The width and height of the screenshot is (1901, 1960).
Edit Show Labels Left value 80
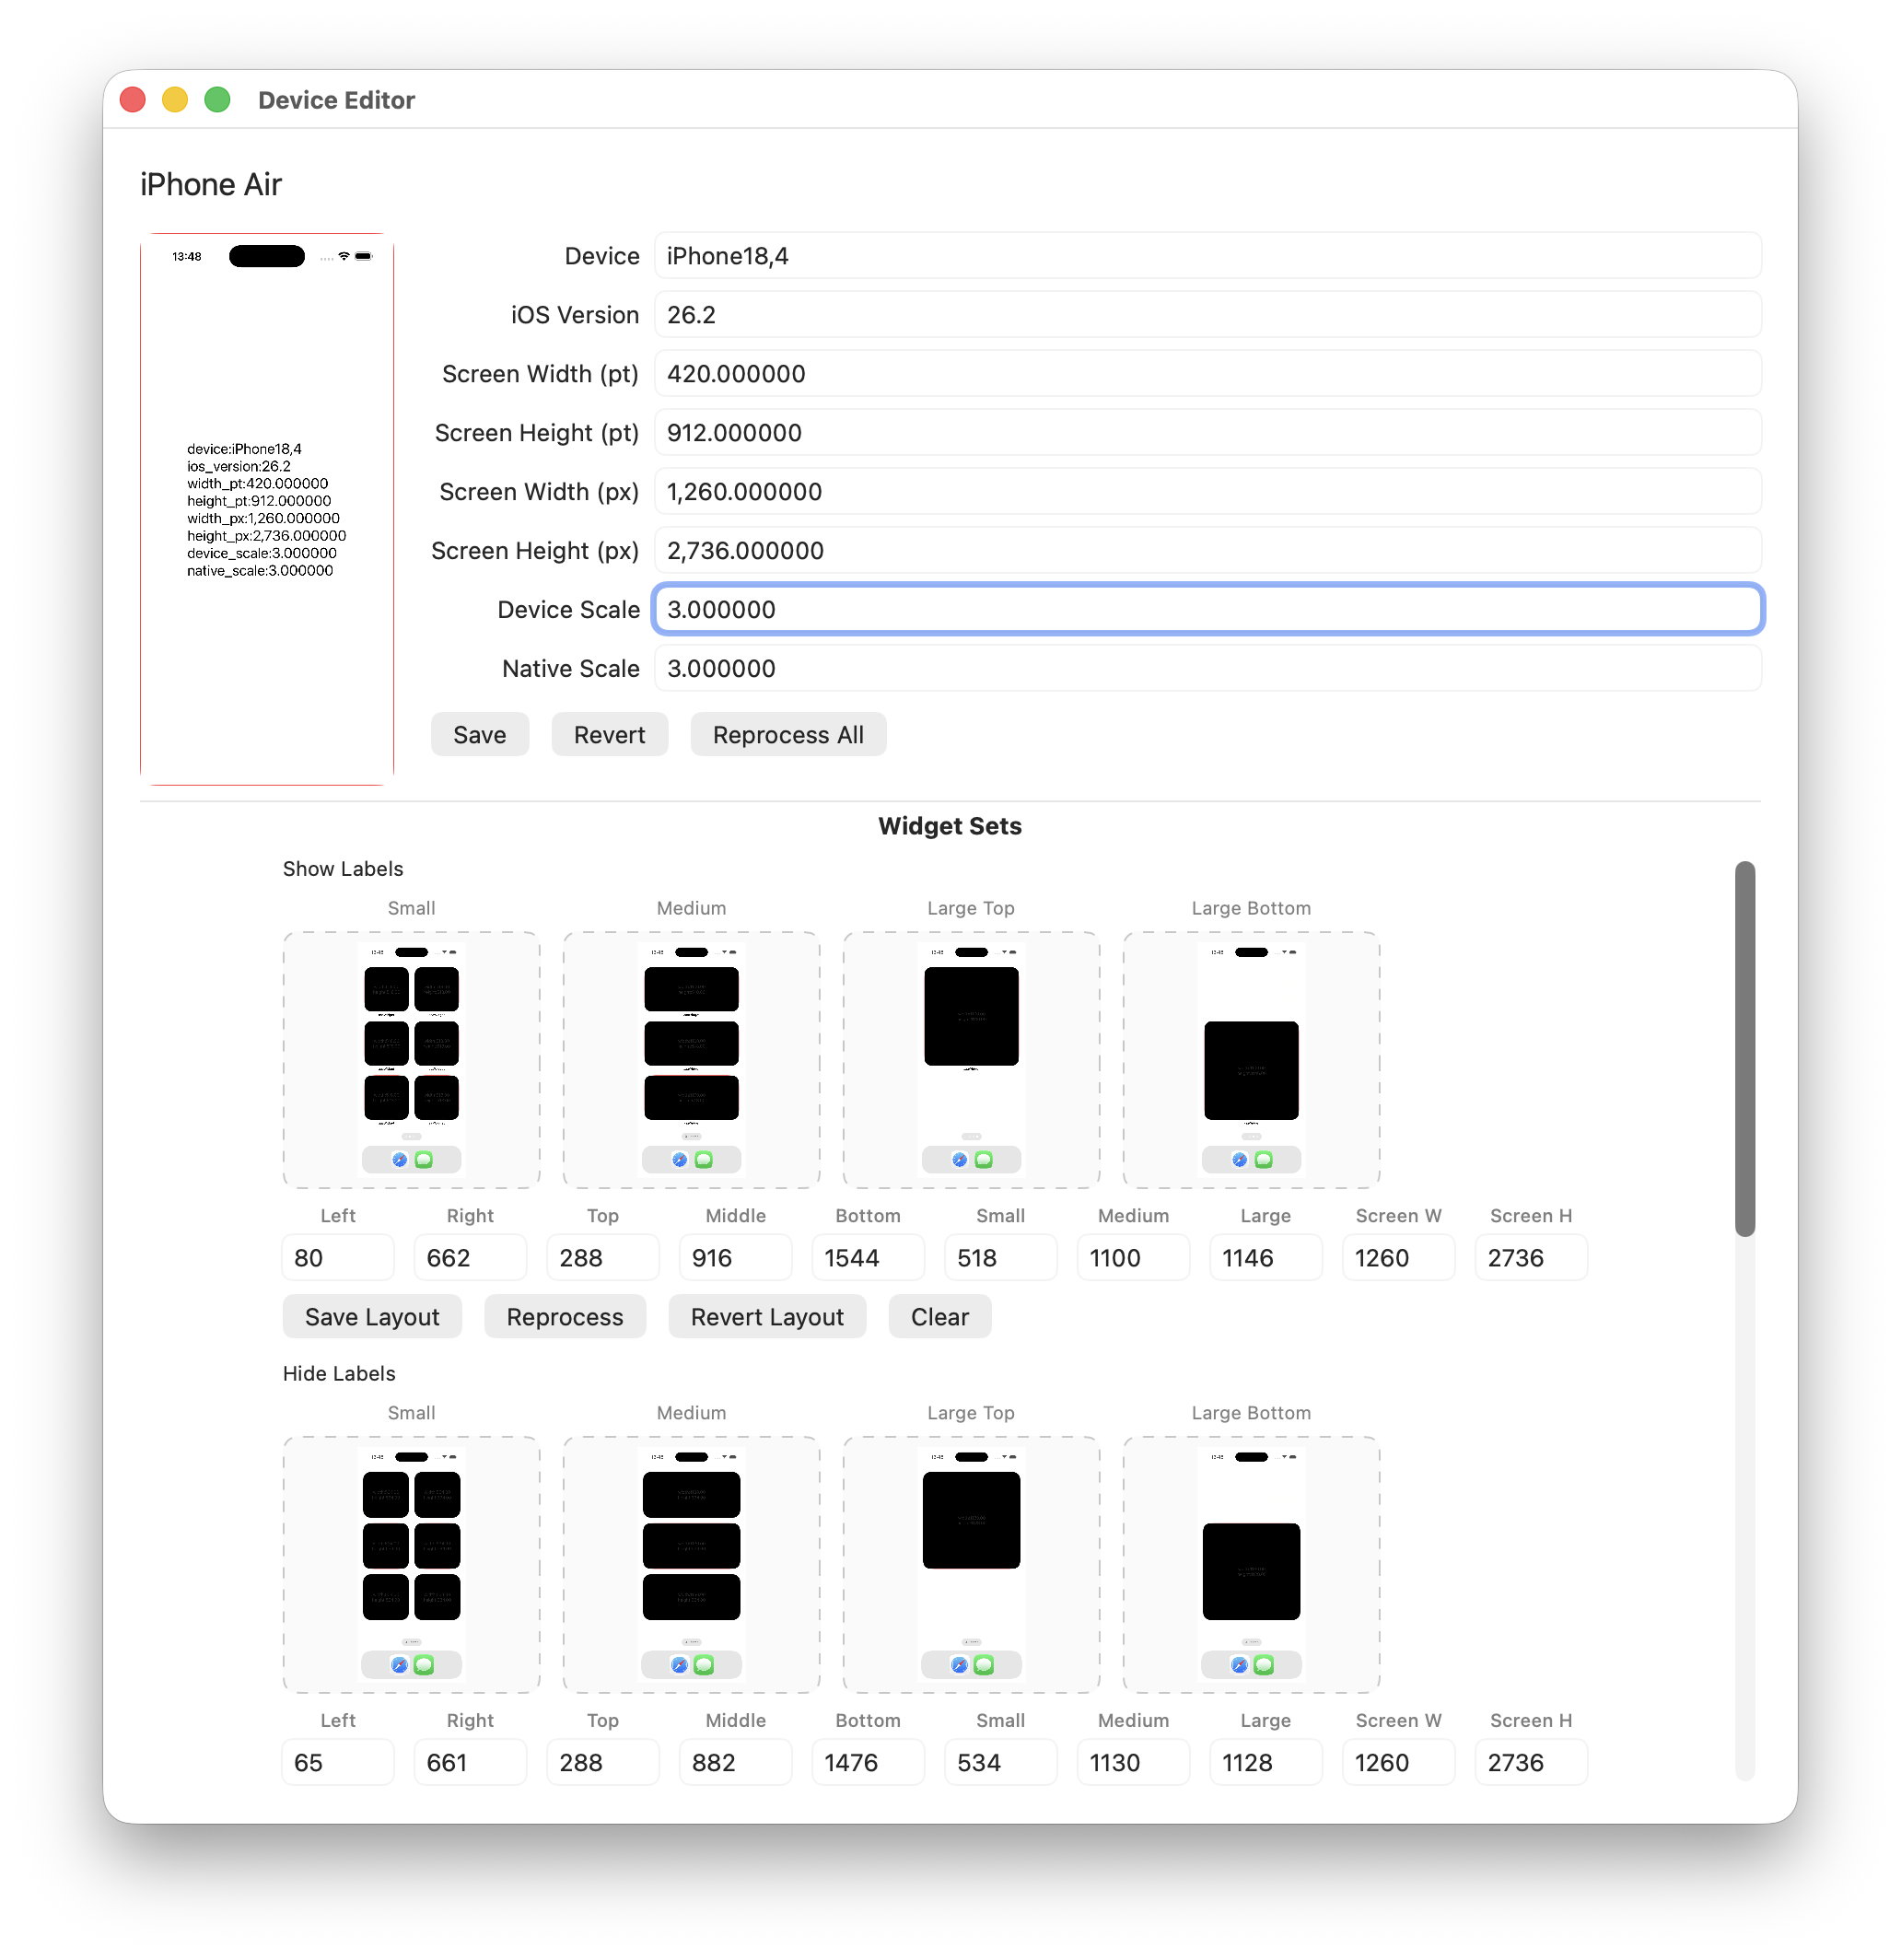338,1258
